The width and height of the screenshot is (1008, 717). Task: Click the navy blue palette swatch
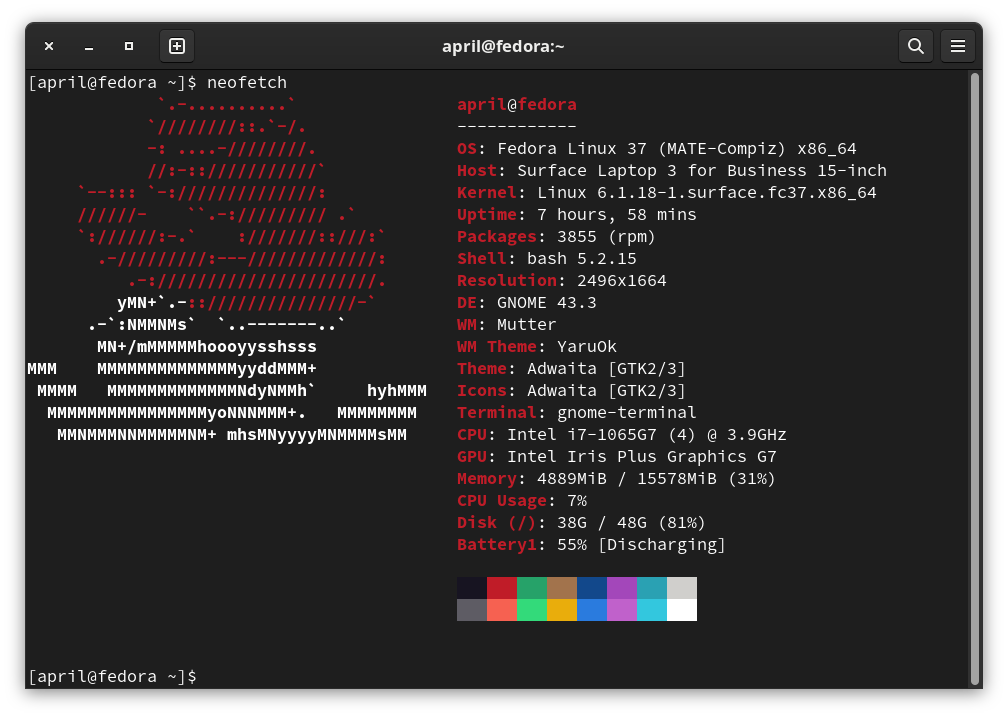[592, 588]
